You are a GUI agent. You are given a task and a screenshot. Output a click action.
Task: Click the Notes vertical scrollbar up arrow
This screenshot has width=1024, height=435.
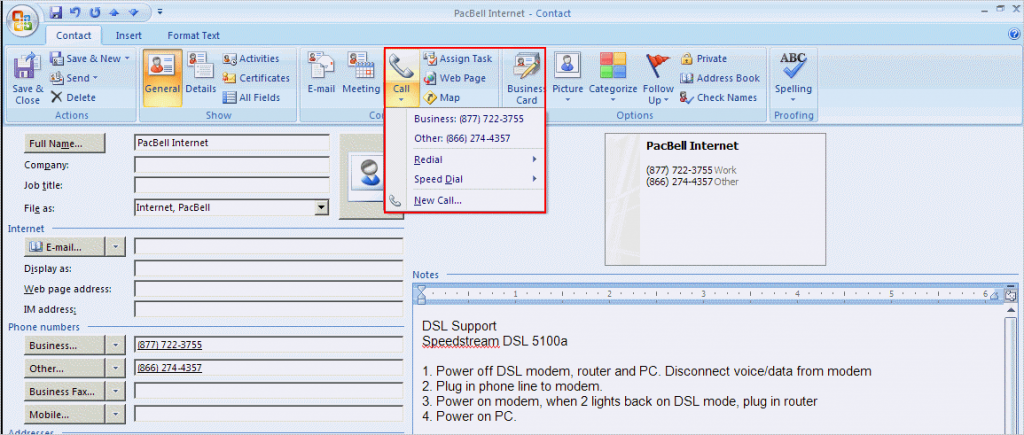pos(1012,311)
